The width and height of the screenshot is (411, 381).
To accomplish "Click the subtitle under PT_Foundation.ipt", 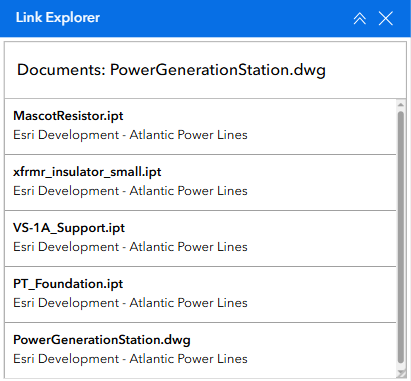I will pos(130,303).
